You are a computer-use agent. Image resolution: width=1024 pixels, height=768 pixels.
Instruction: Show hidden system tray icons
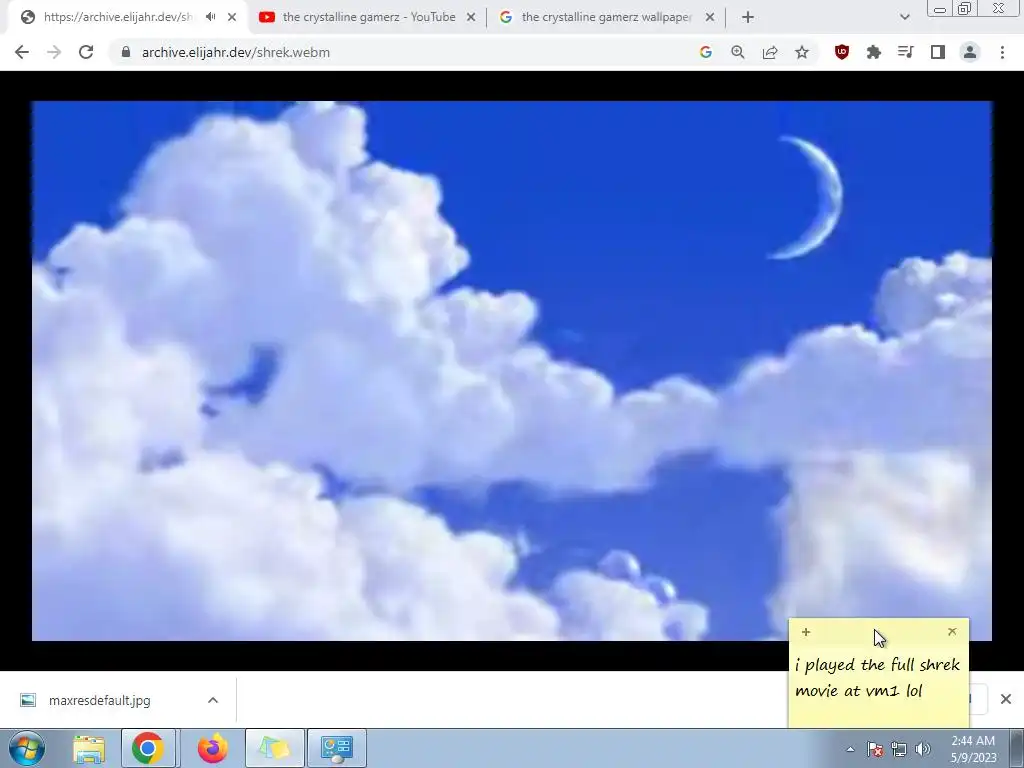point(850,749)
